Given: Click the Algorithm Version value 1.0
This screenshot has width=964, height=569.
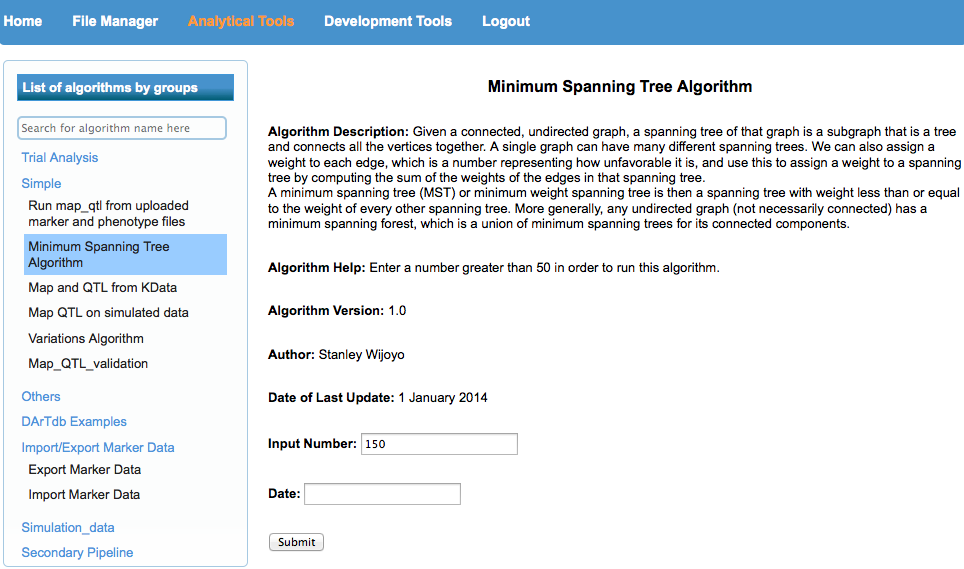Looking at the screenshot, I should (x=397, y=310).
